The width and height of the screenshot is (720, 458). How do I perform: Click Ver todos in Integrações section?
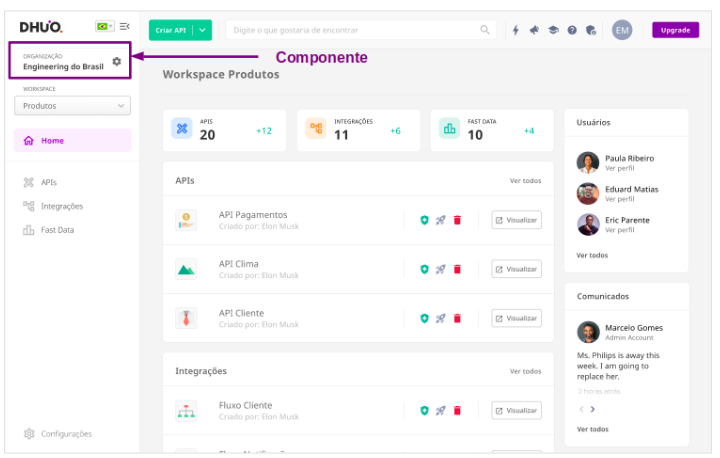(525, 371)
